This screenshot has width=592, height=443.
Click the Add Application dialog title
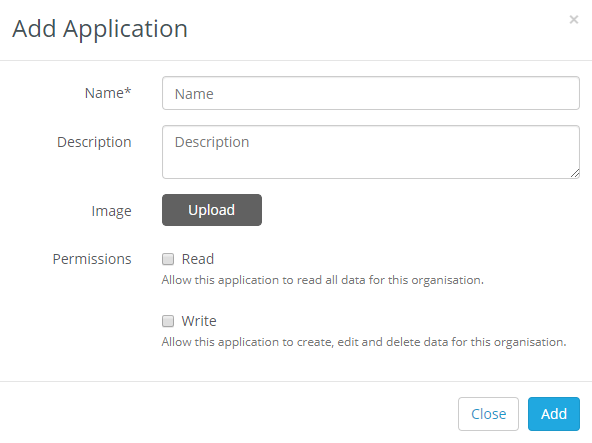[x=100, y=29]
